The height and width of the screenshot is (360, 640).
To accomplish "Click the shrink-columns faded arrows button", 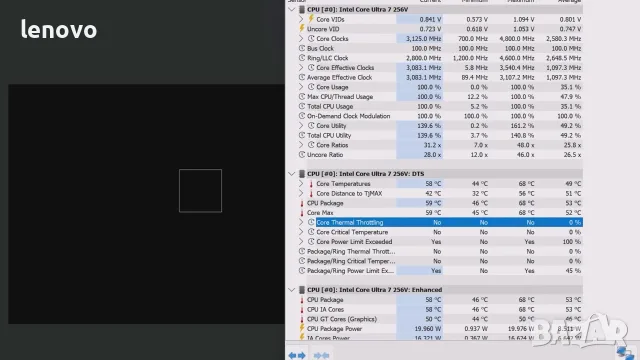I will pos(321,356).
